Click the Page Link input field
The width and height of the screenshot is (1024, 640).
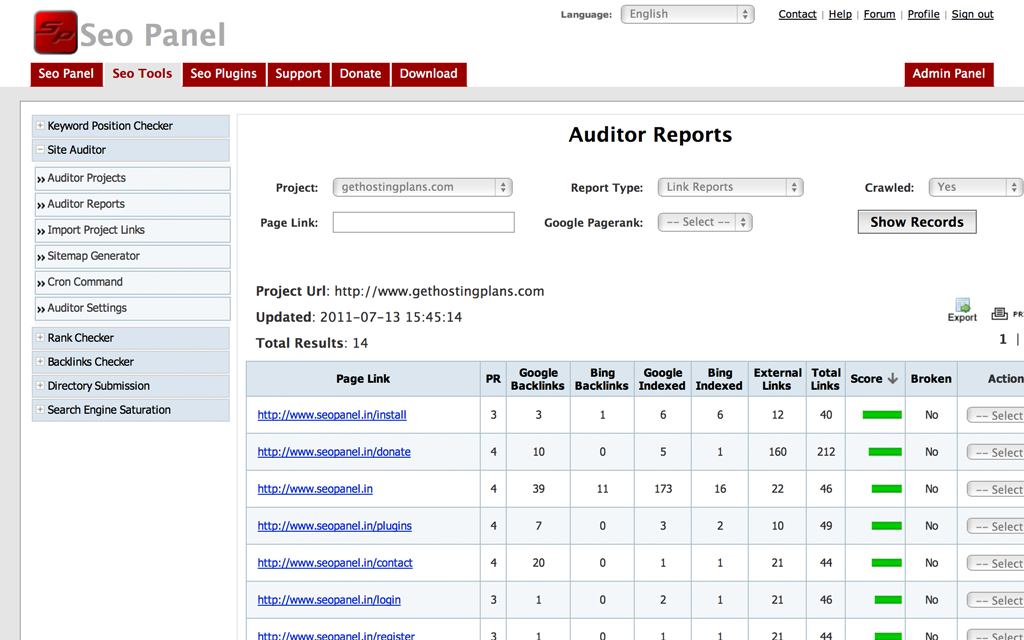point(423,222)
